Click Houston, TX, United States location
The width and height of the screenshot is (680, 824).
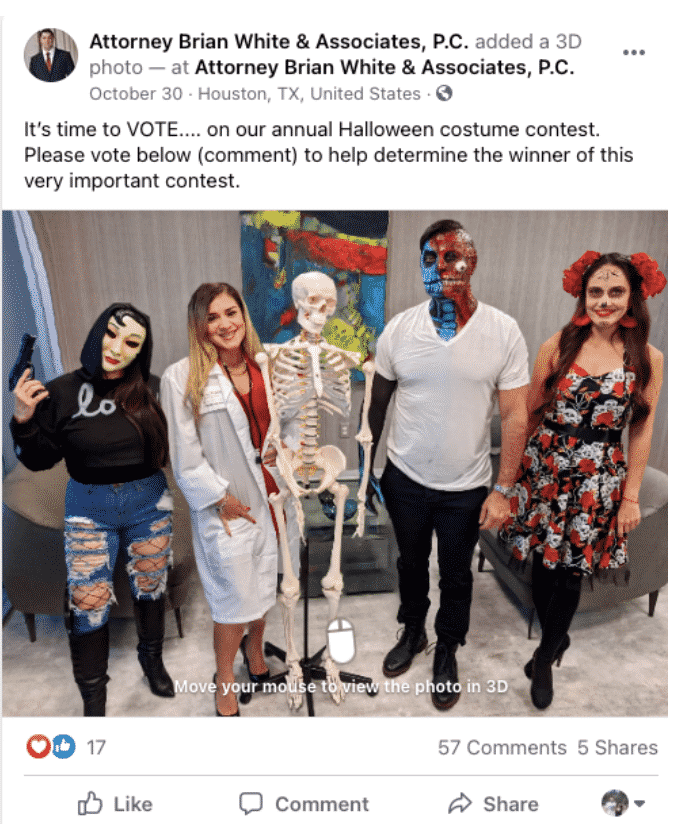(x=310, y=94)
